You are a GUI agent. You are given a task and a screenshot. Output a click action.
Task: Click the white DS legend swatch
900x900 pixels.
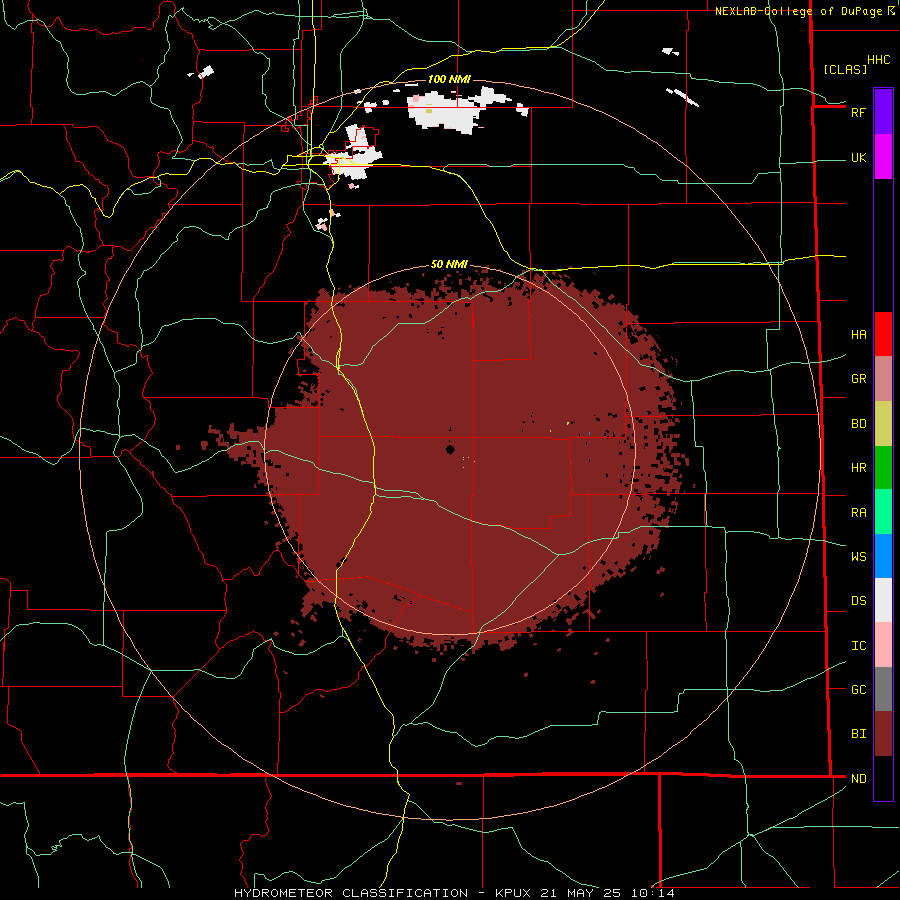coord(883,600)
